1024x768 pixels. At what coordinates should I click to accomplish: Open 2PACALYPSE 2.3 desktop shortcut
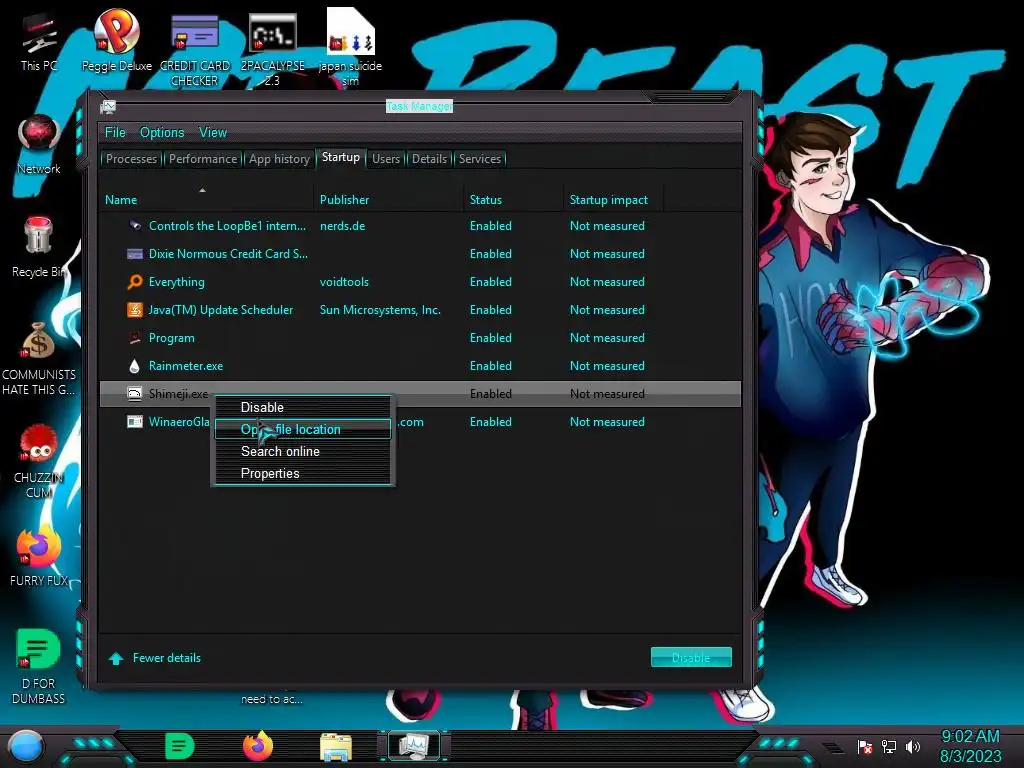click(272, 50)
